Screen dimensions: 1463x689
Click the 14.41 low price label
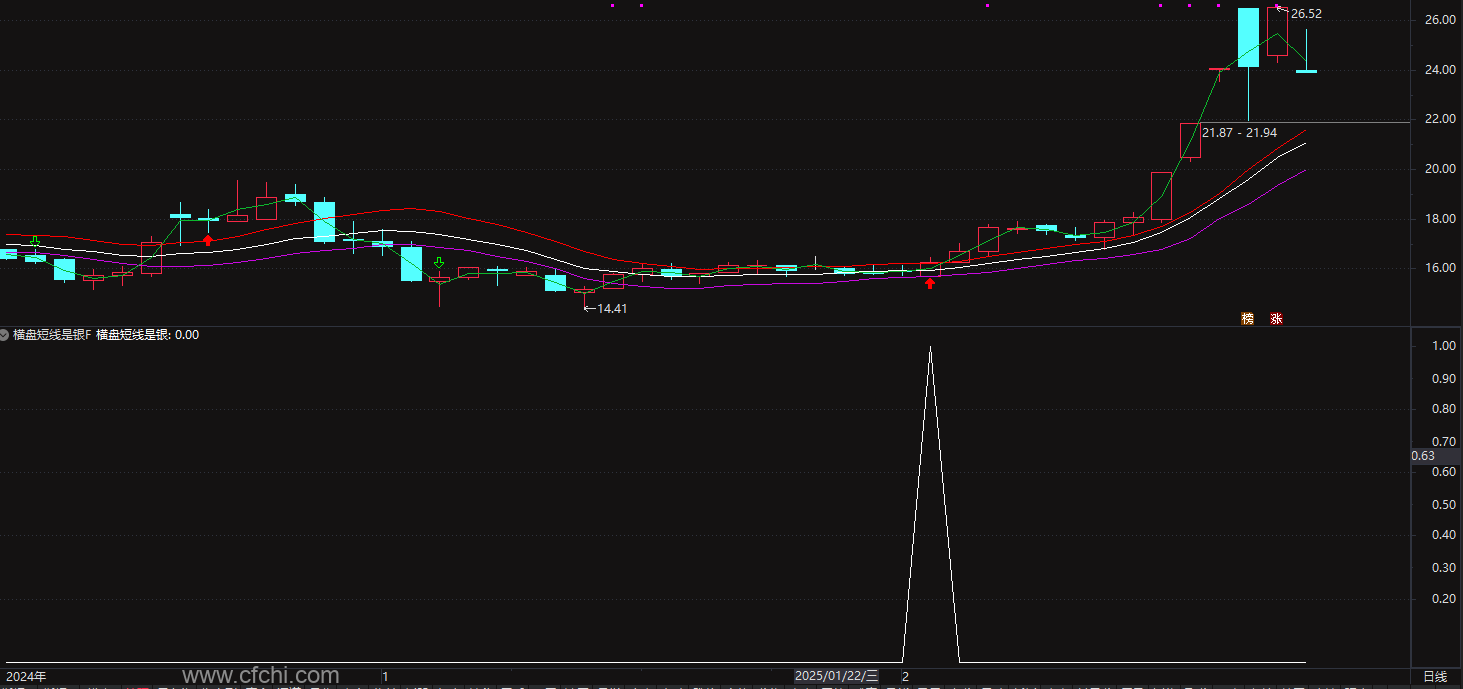(612, 309)
